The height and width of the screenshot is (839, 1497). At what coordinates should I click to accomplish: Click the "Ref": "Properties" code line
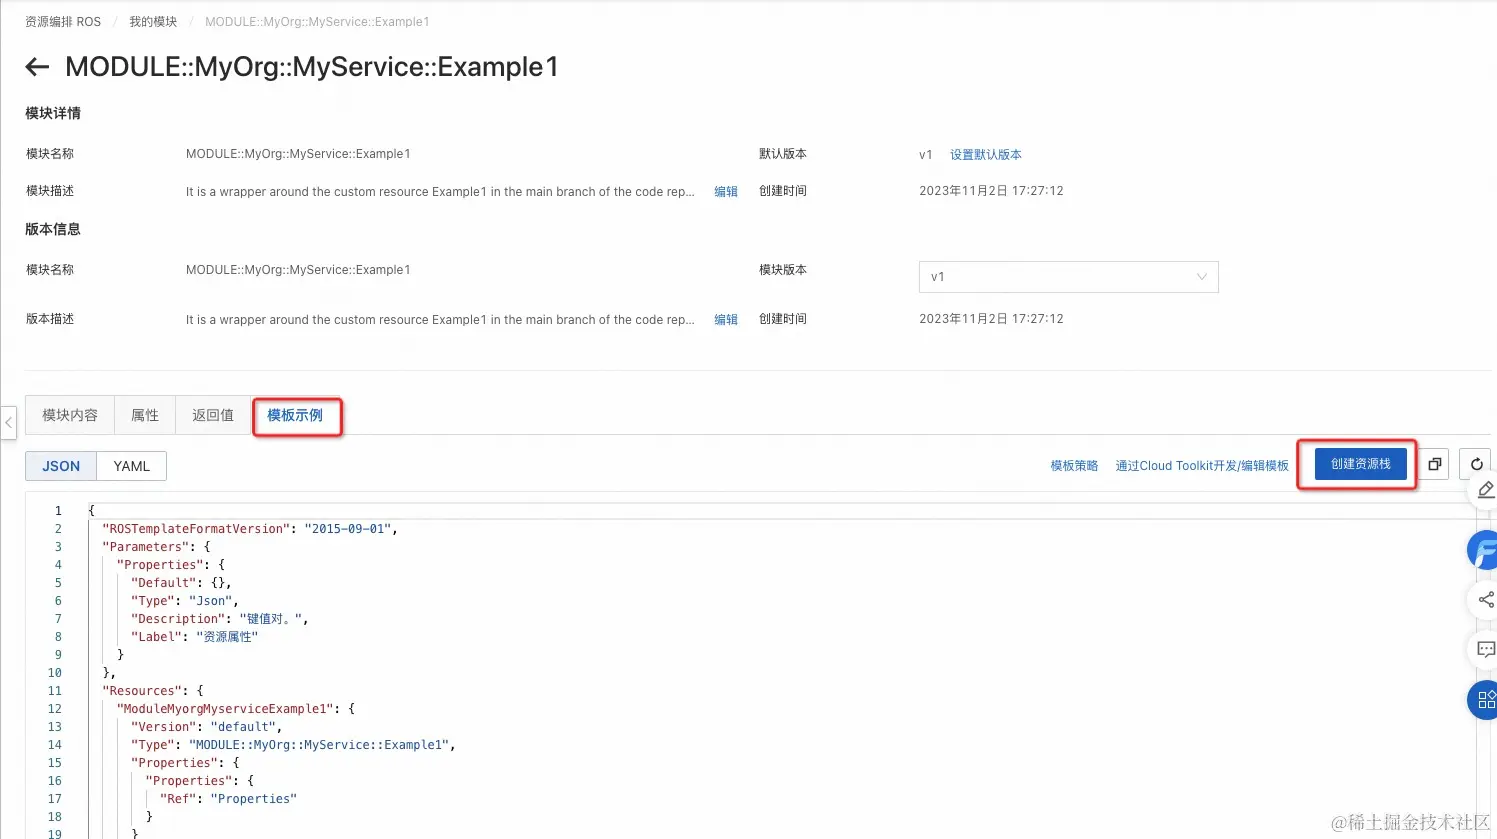pyautogui.click(x=228, y=799)
